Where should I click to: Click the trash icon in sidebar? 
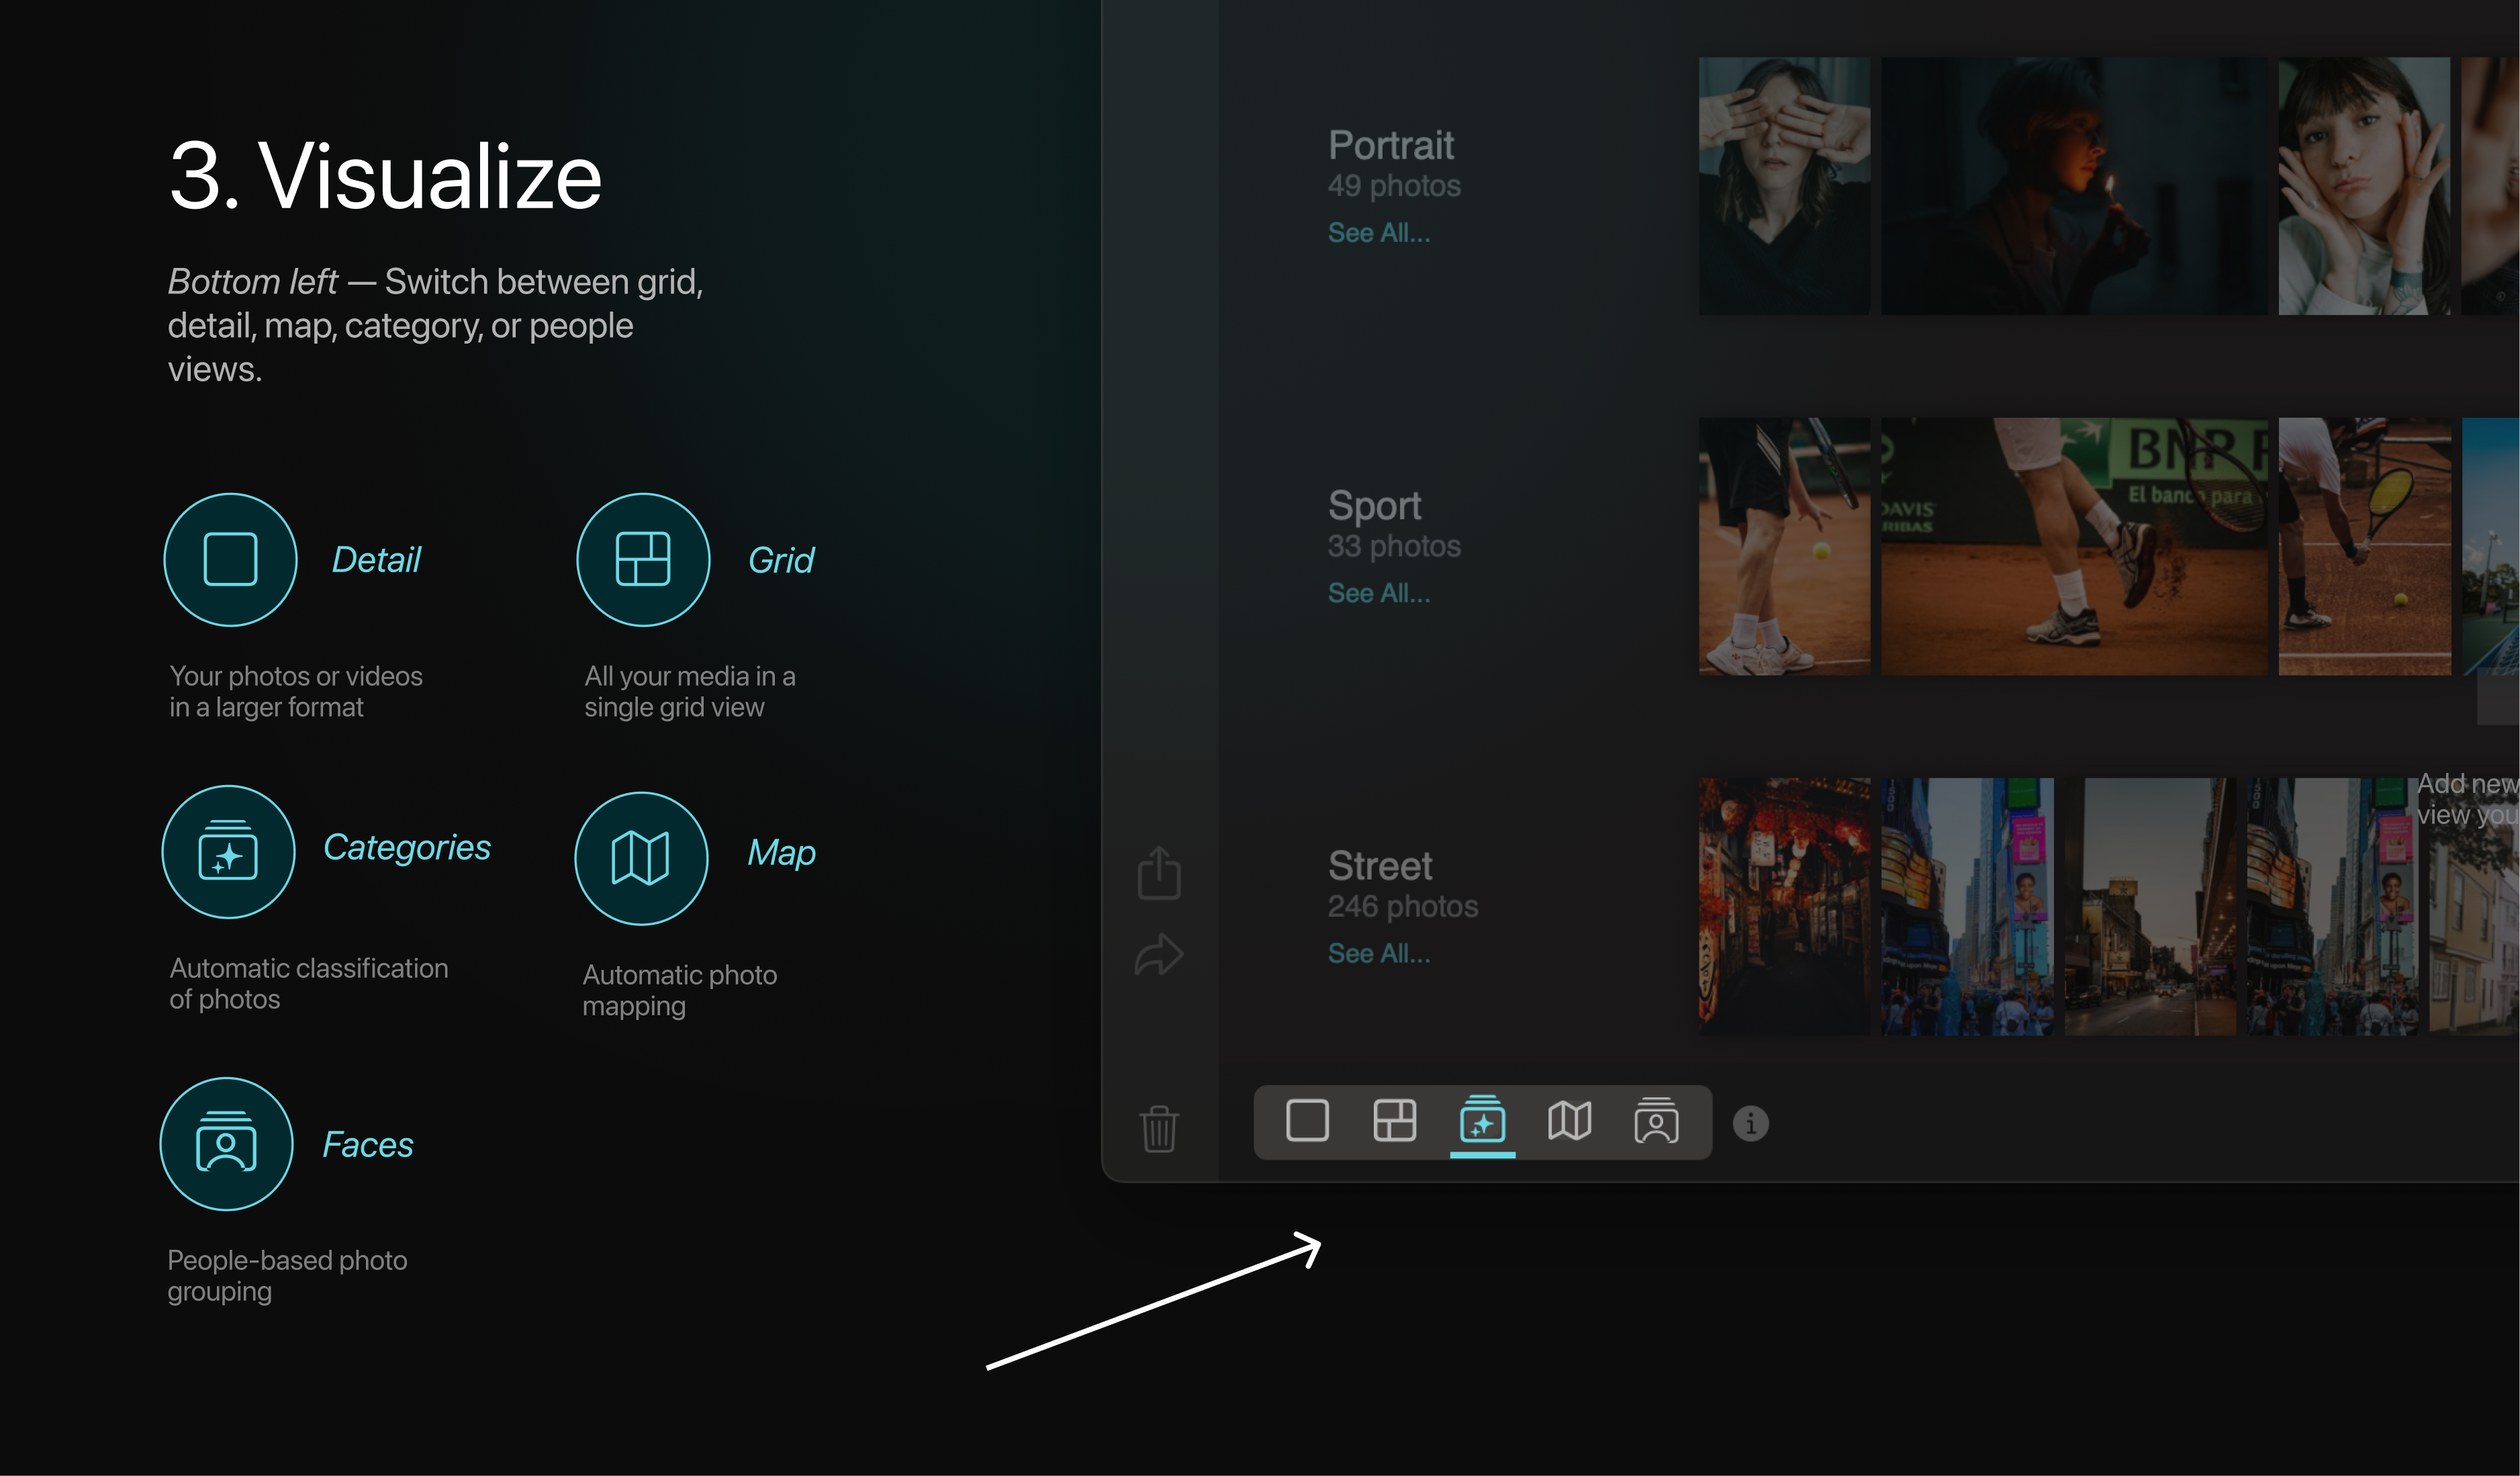point(1159,1129)
